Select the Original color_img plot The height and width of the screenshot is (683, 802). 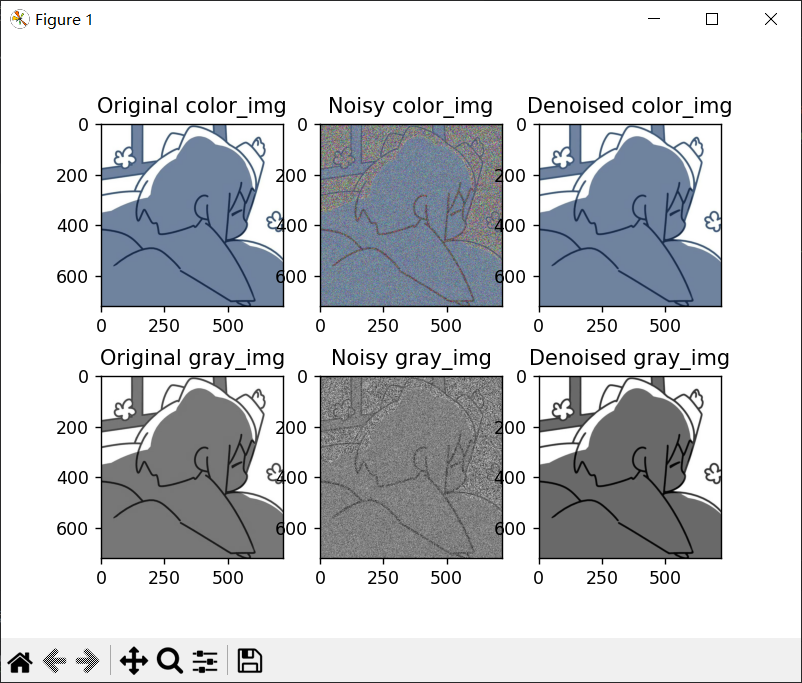[192, 215]
